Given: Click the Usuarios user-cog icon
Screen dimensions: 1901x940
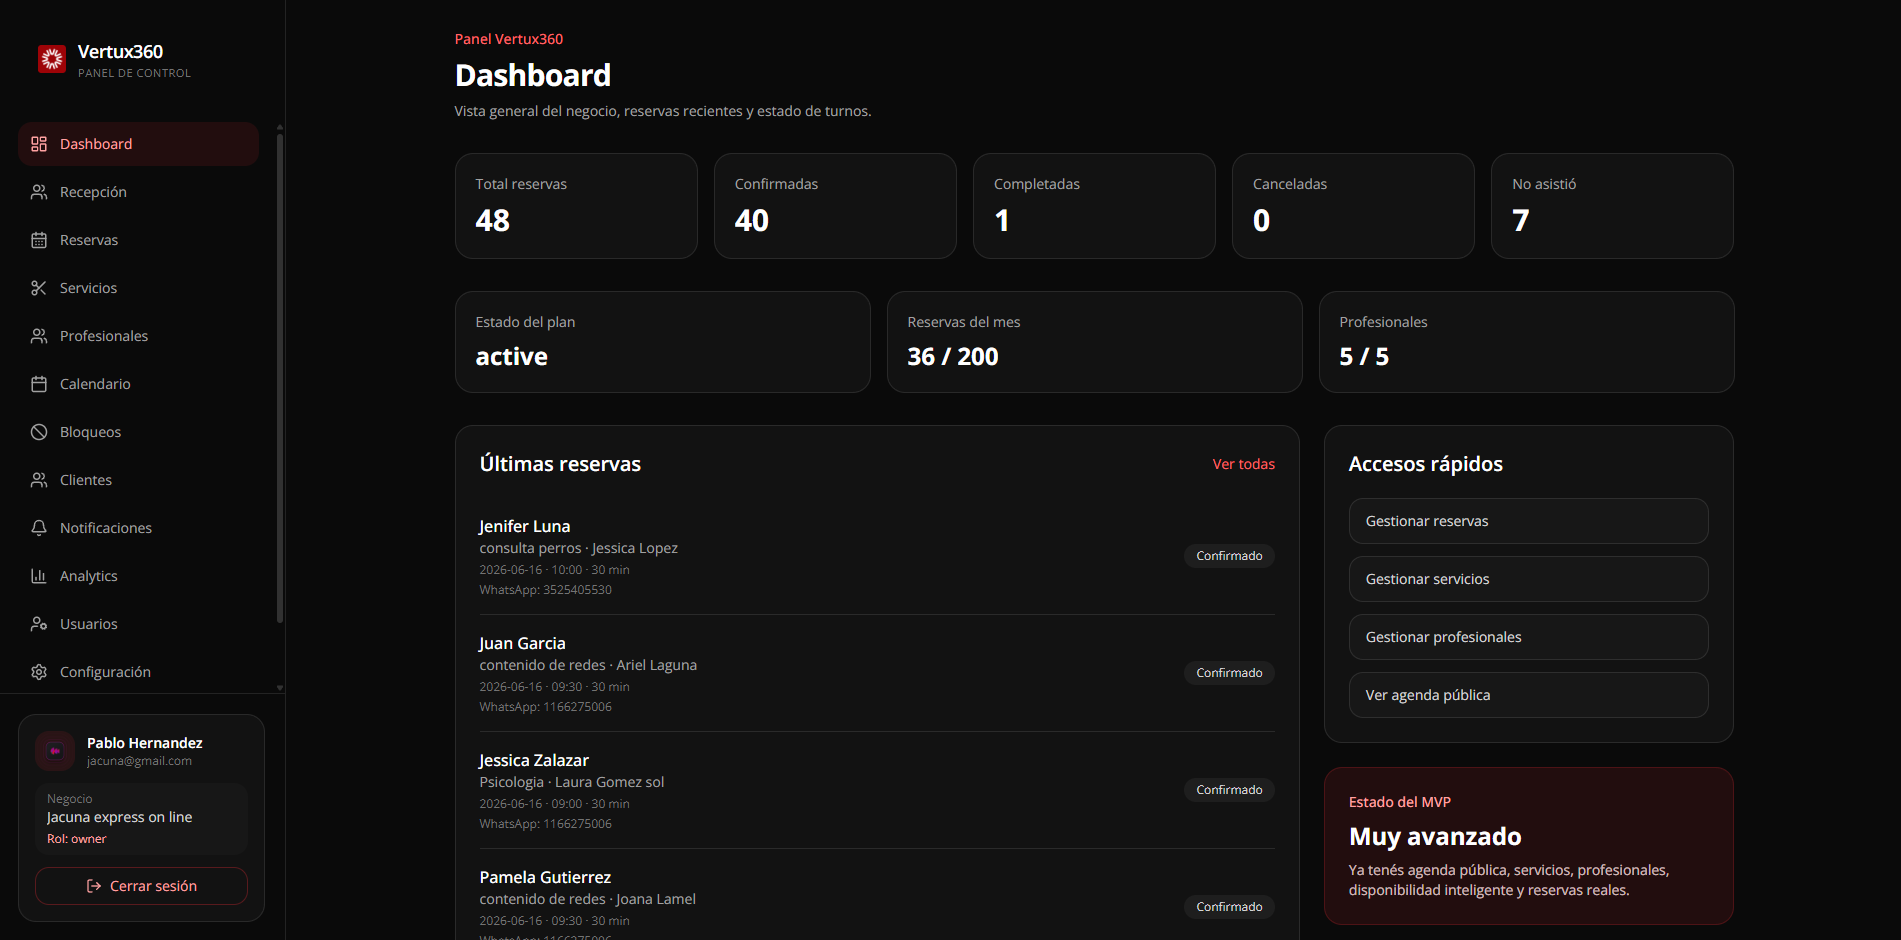Looking at the screenshot, I should coord(39,624).
